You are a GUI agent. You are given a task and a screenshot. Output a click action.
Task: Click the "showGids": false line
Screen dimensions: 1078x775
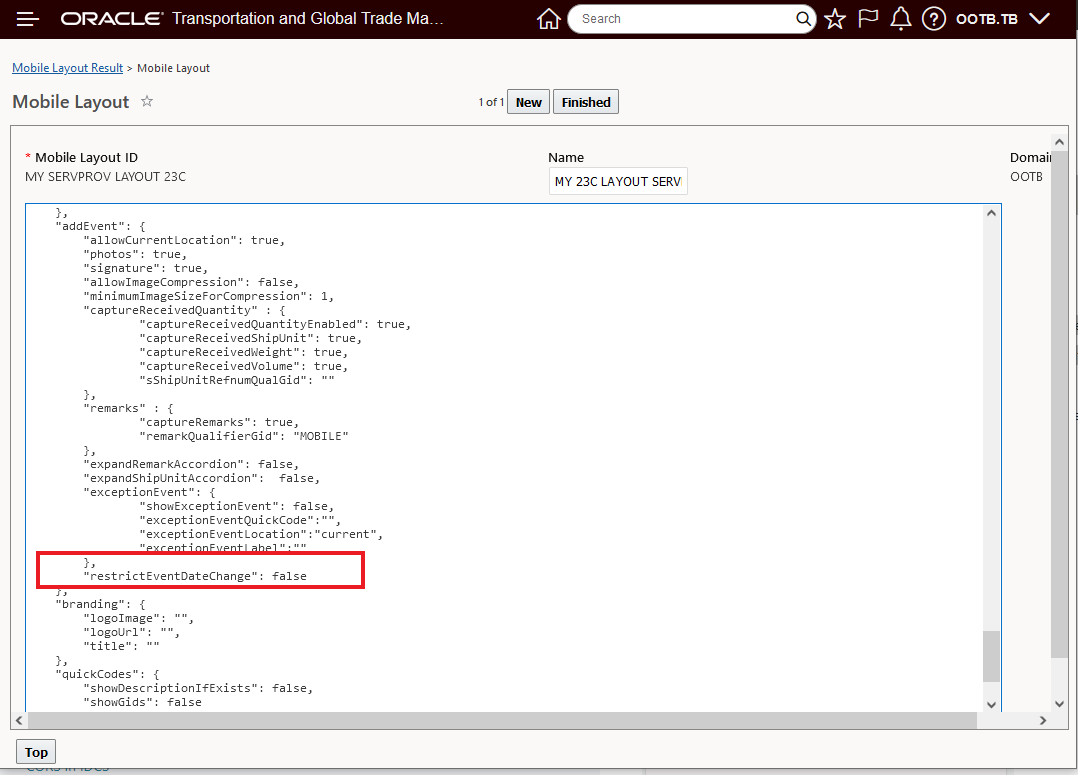tap(142, 702)
